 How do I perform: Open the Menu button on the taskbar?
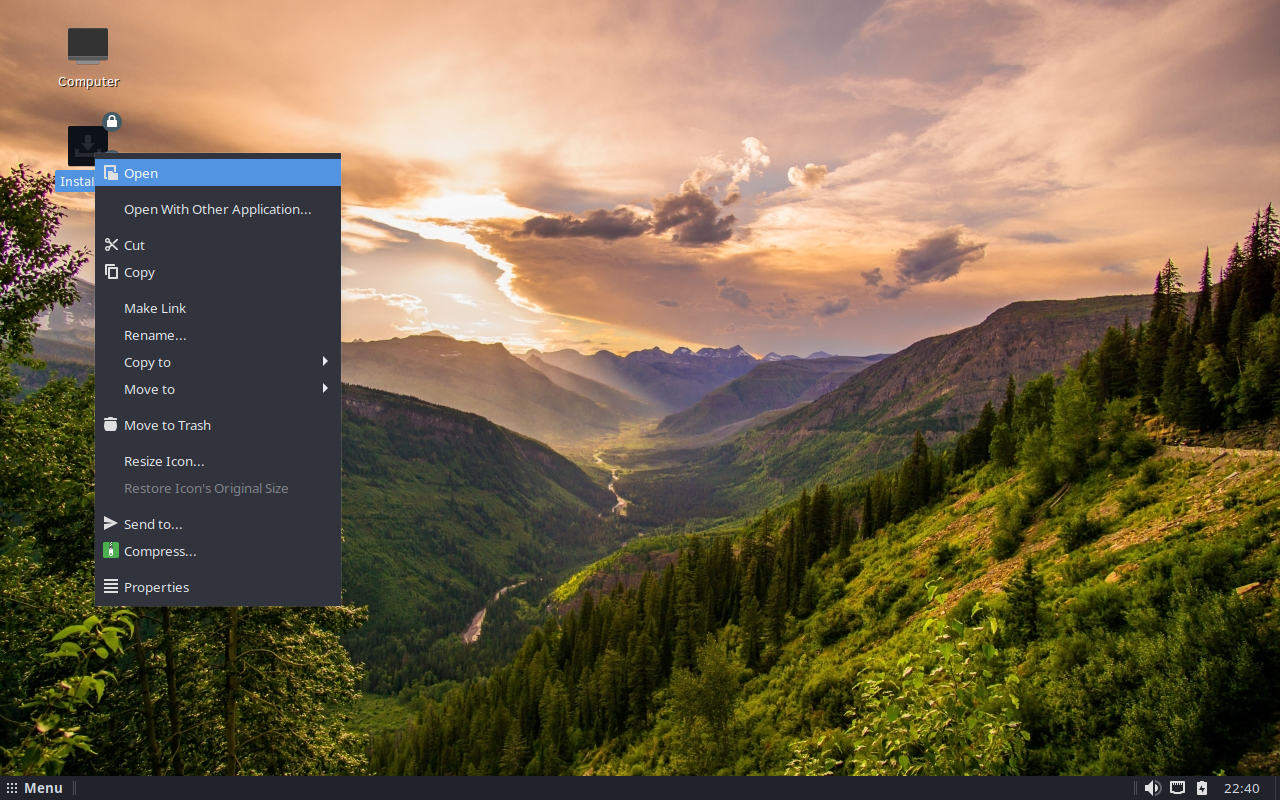(35, 788)
